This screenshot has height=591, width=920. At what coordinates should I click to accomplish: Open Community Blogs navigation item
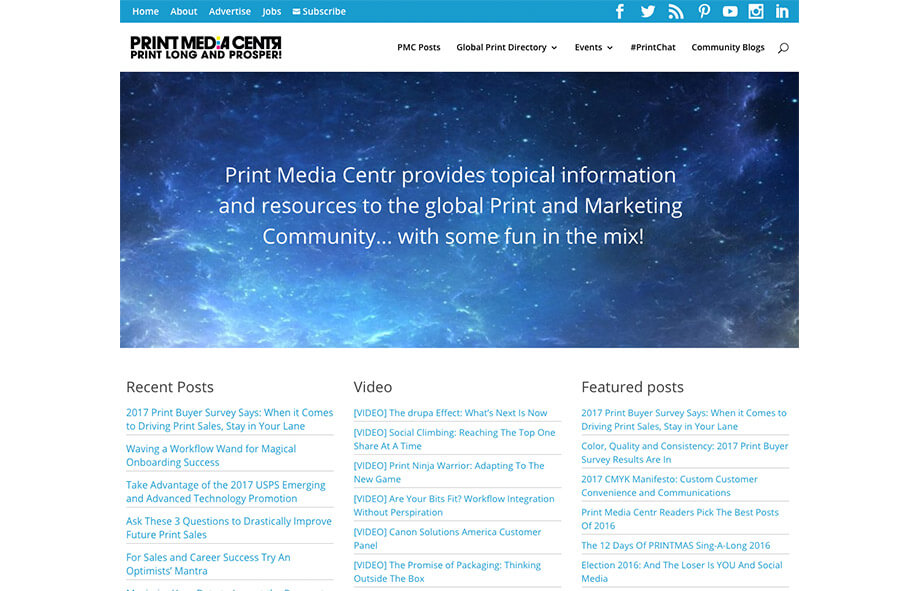tap(728, 48)
